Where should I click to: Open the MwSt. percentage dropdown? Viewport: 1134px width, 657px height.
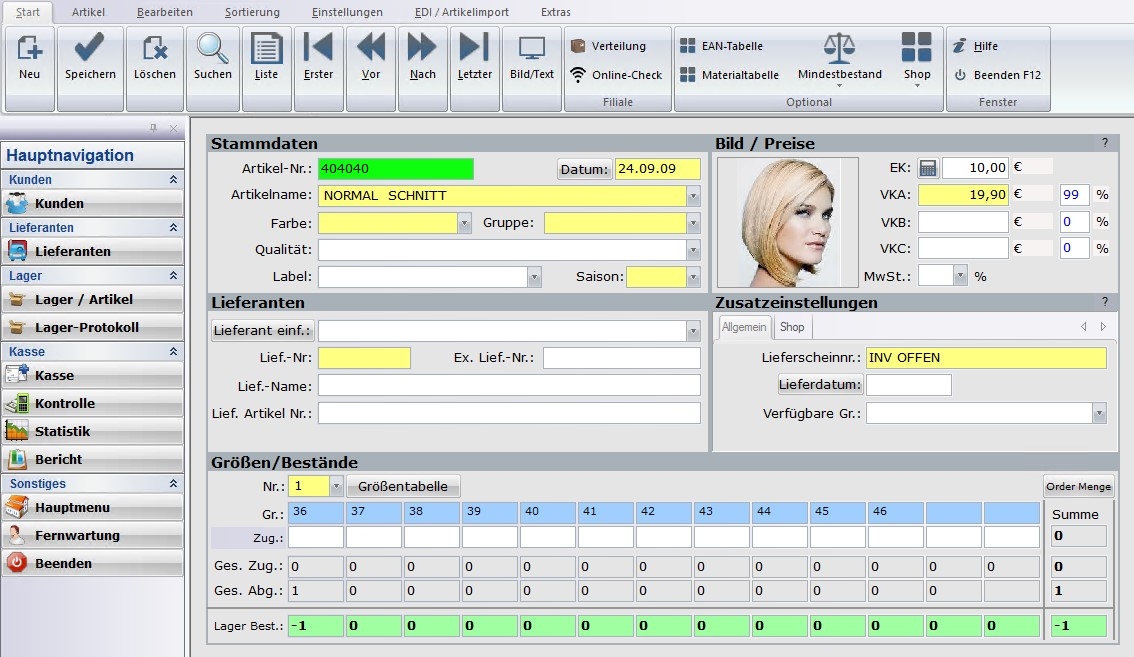coord(960,275)
